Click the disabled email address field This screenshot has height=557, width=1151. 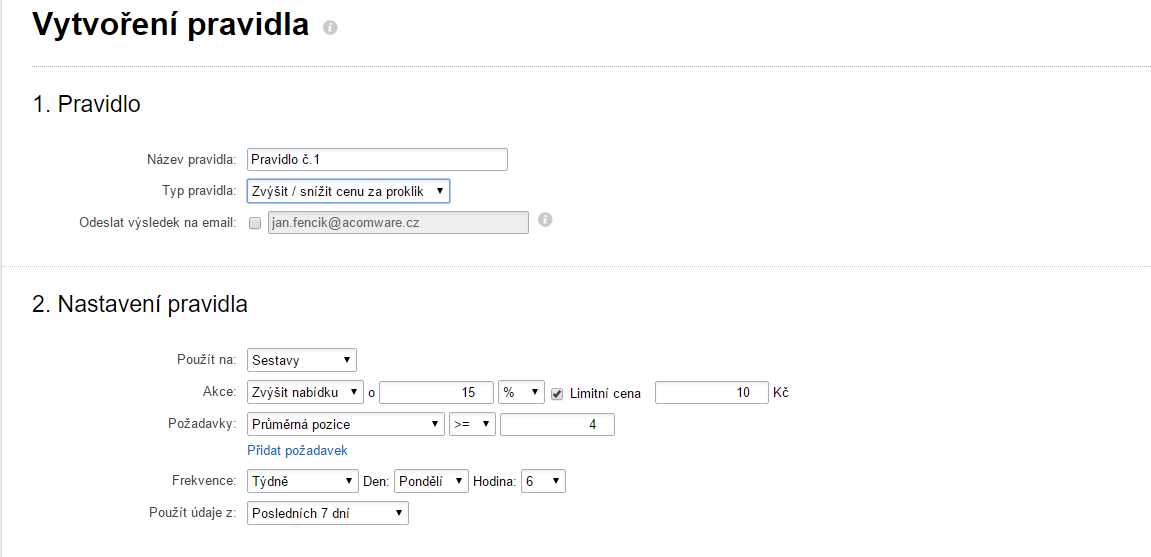pyautogui.click(x=398, y=223)
